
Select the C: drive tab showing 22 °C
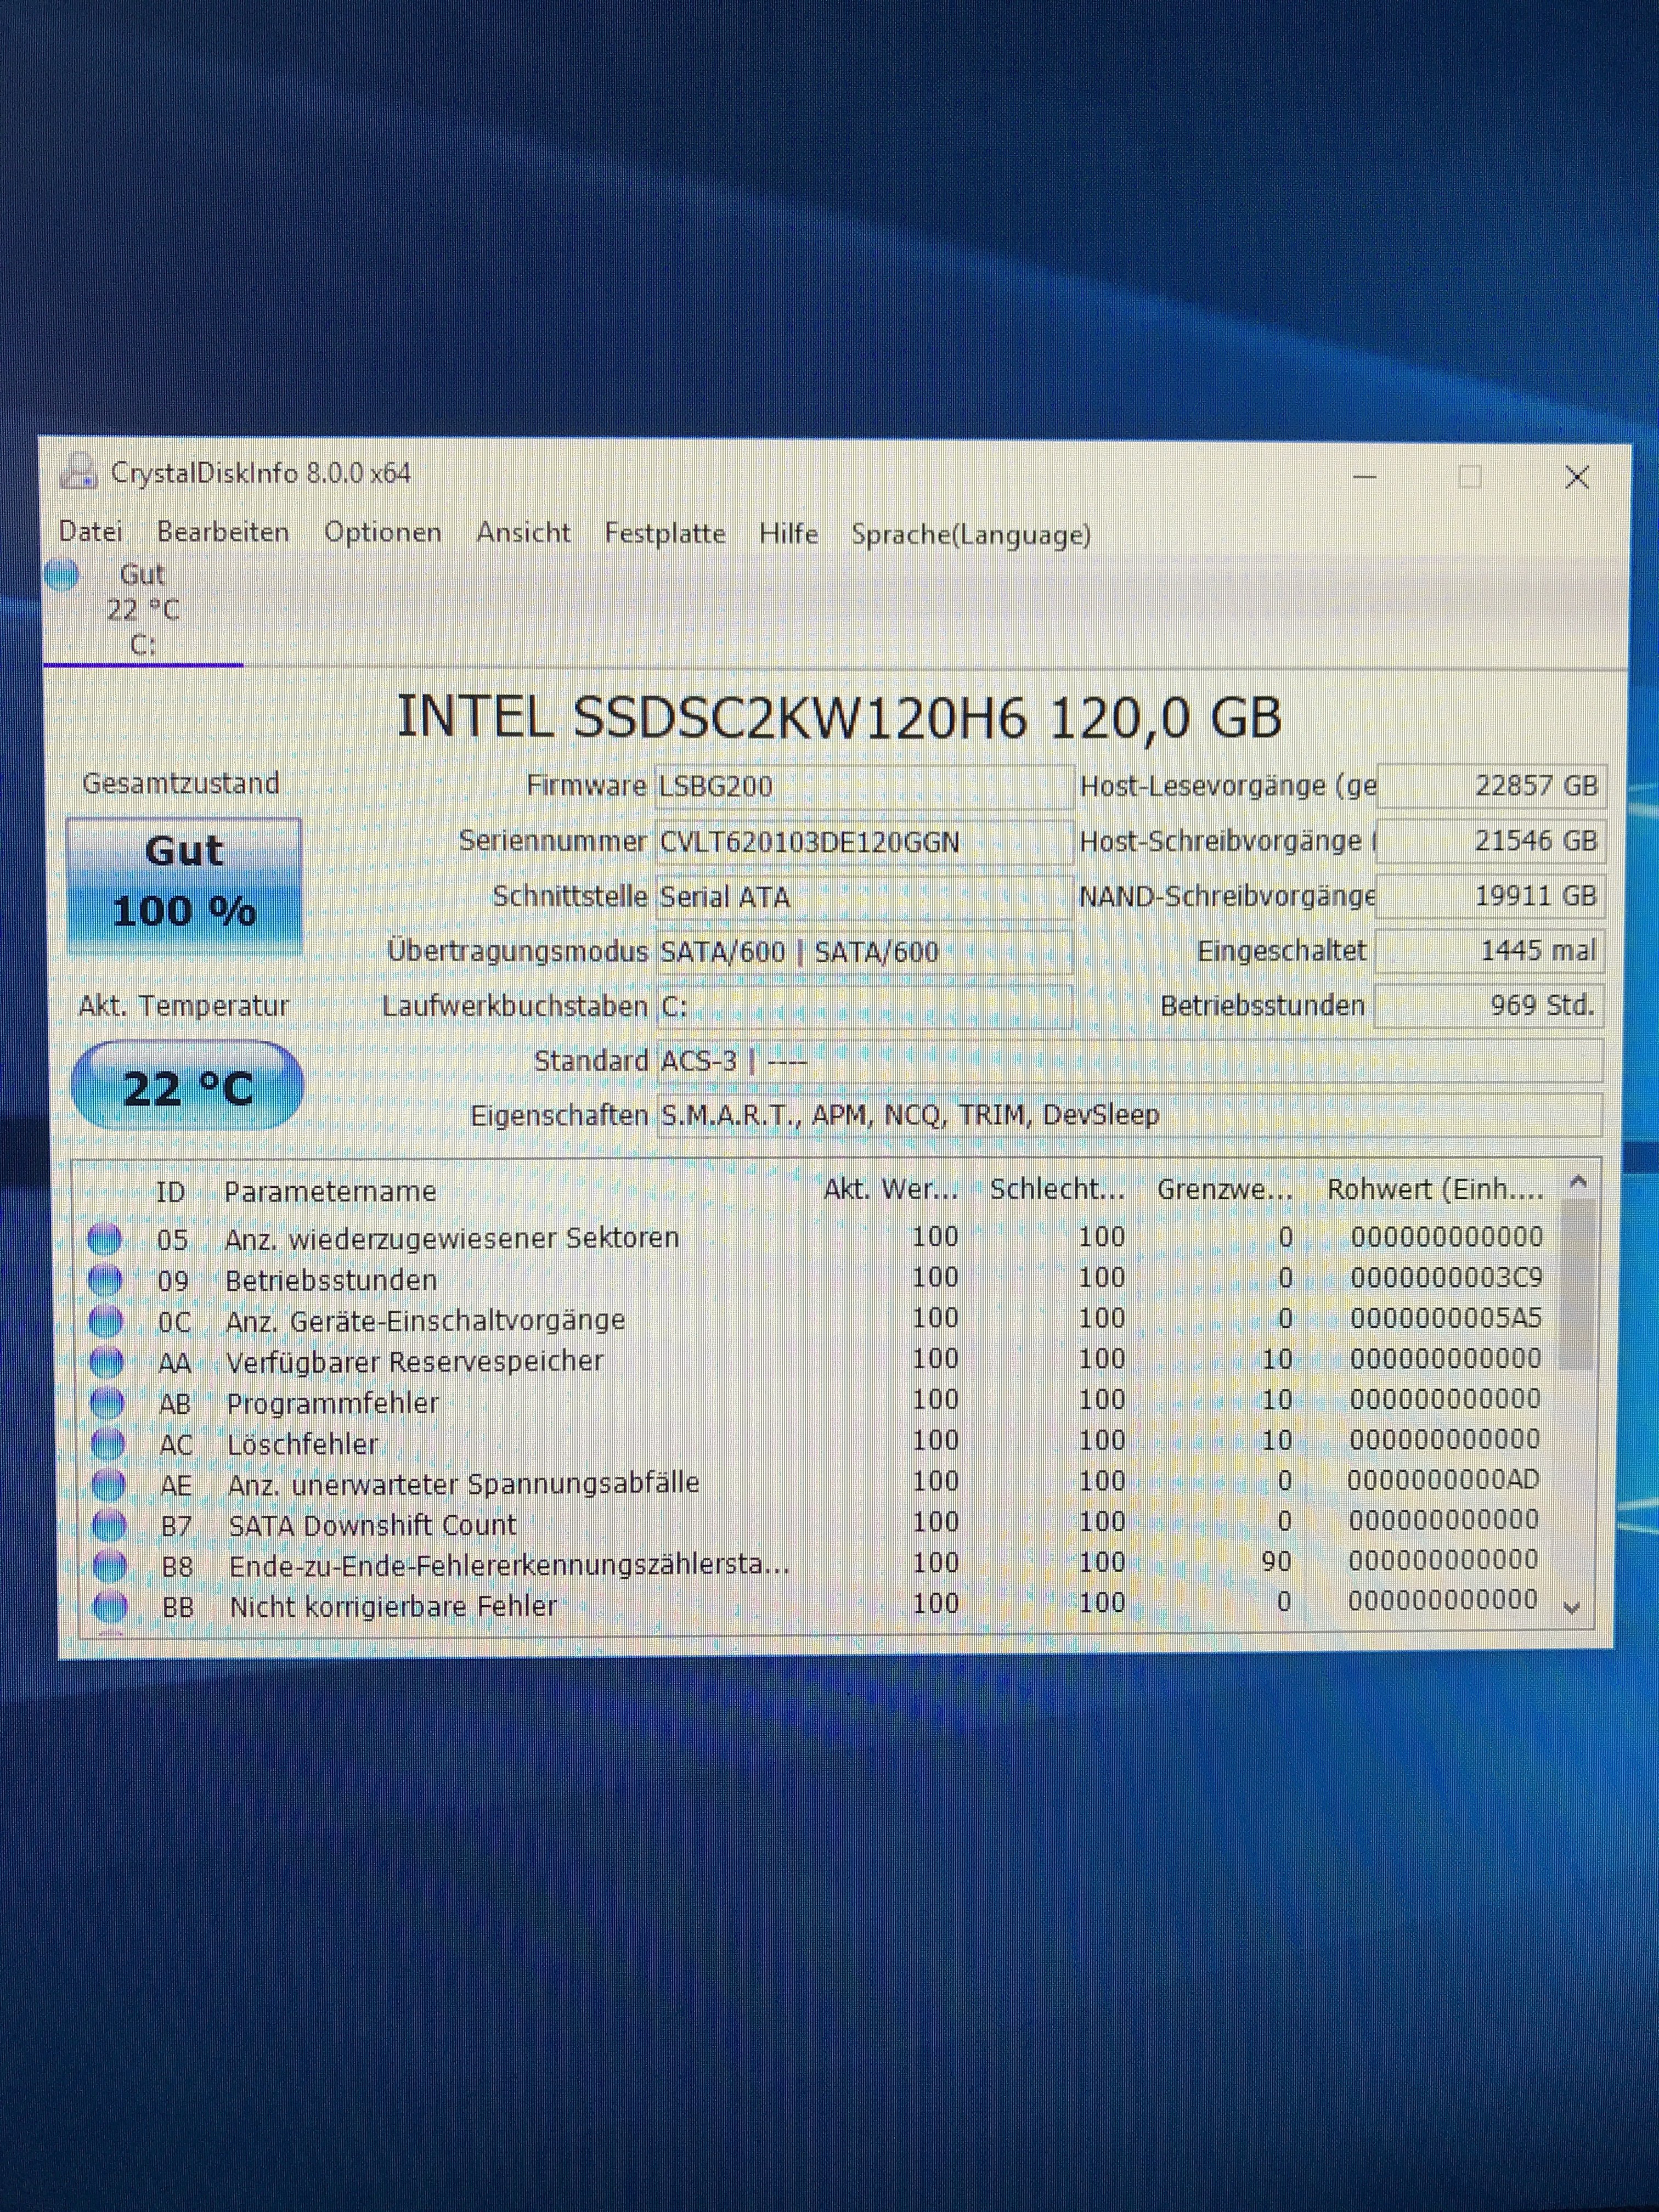point(142,609)
